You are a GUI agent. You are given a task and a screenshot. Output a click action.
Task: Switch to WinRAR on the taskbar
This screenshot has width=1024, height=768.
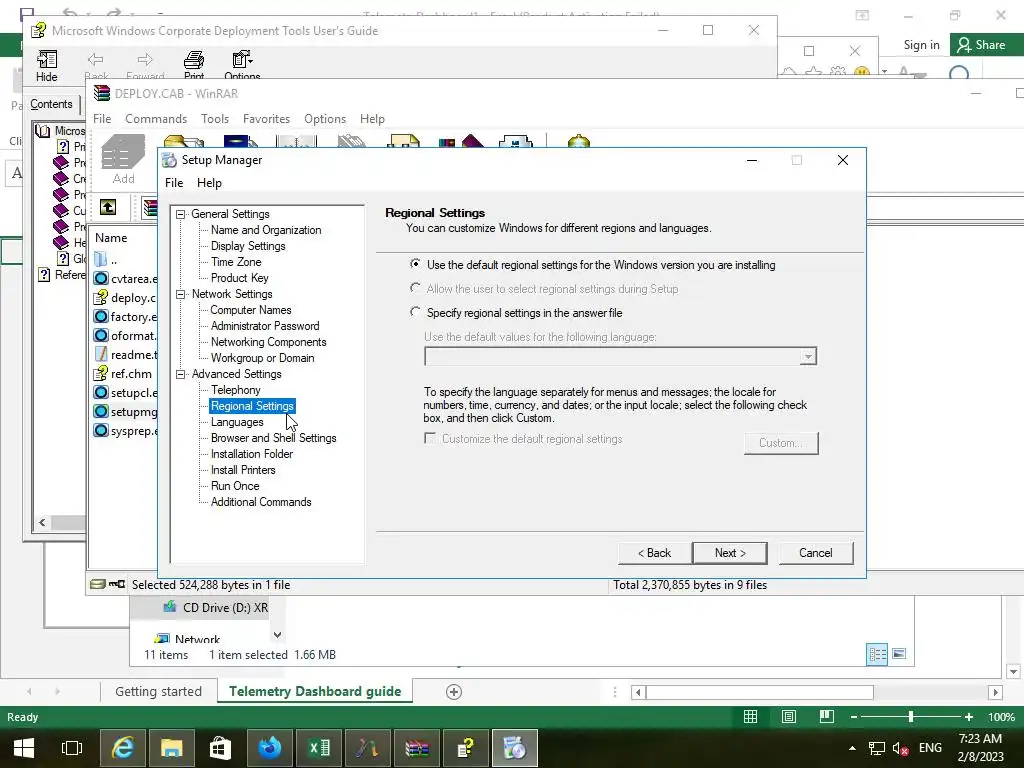coord(416,748)
